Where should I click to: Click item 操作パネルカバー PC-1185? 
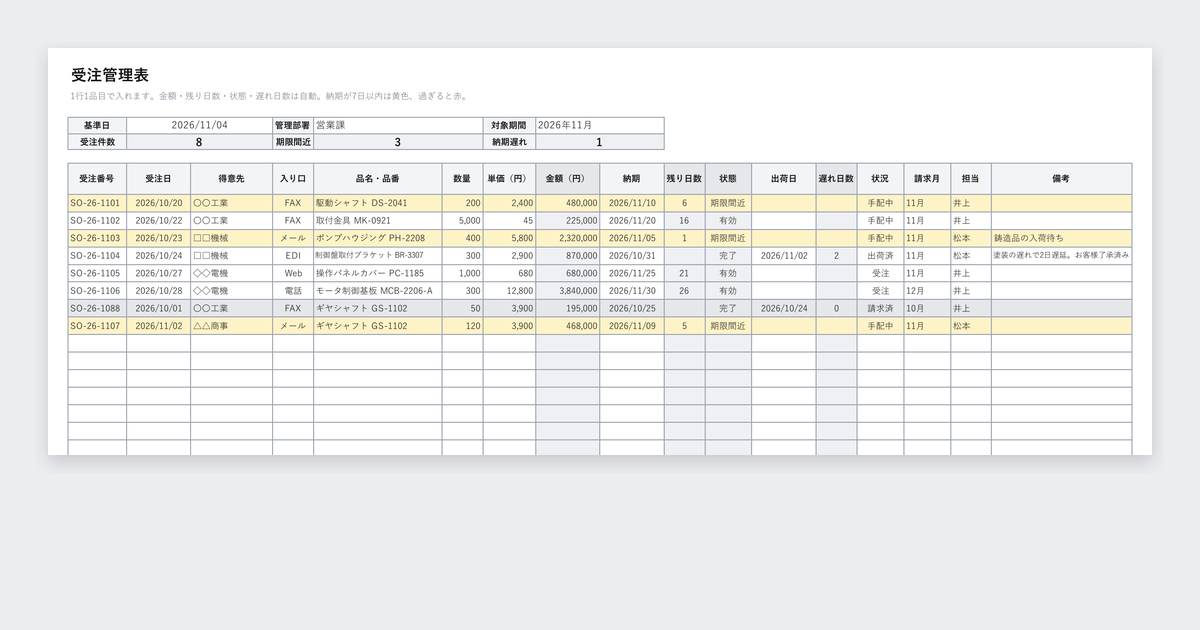point(378,273)
